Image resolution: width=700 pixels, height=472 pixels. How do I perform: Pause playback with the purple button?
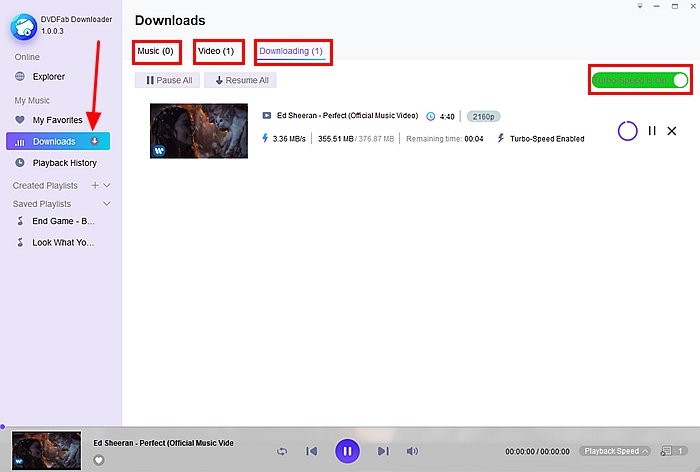coord(347,452)
